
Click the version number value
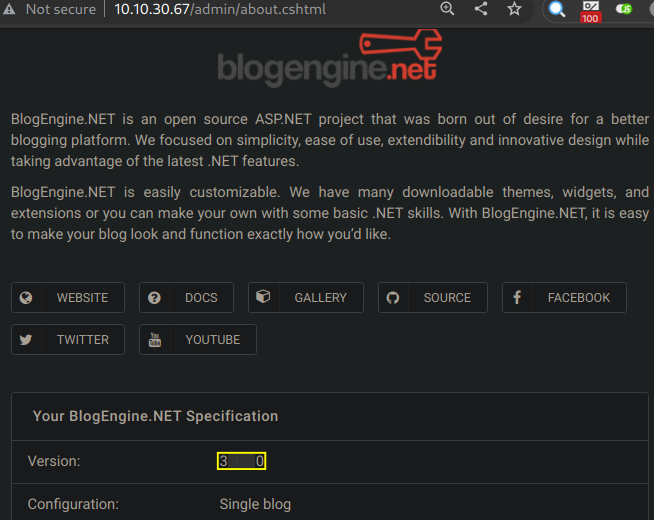coord(241,461)
